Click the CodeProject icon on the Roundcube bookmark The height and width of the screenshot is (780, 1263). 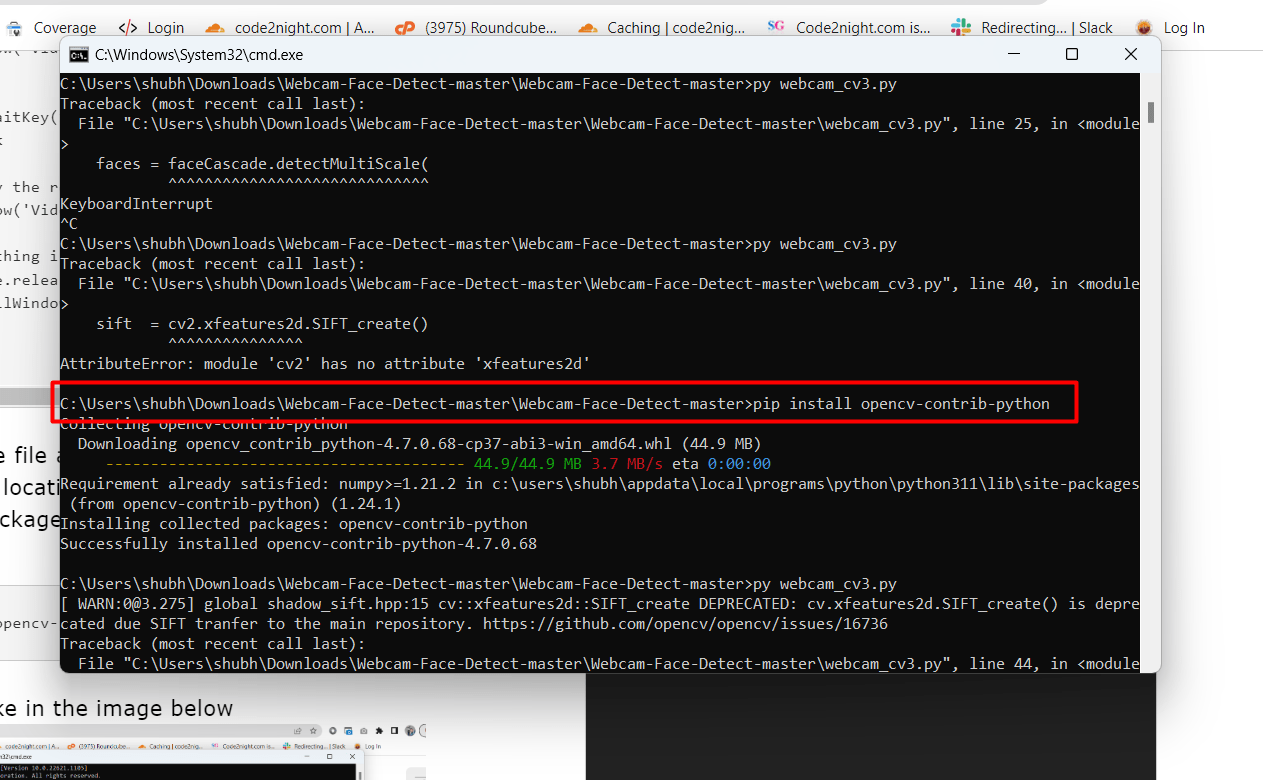coord(405,28)
